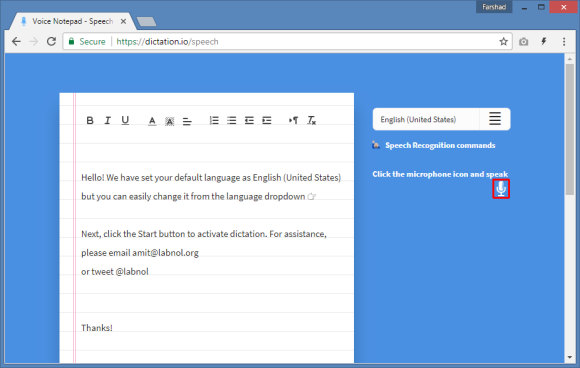Viewport: 580px width, 368px height.
Task: Start dictation with the microphone icon
Action: coord(501,189)
